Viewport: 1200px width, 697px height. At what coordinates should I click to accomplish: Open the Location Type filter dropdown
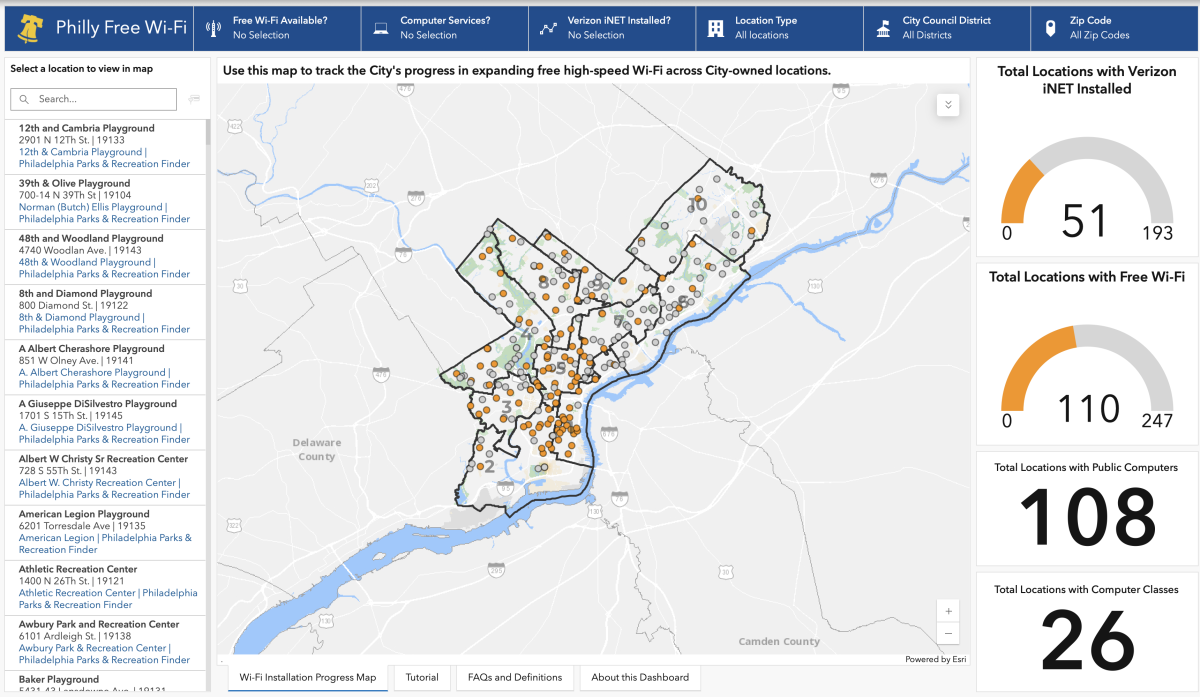(x=779, y=28)
